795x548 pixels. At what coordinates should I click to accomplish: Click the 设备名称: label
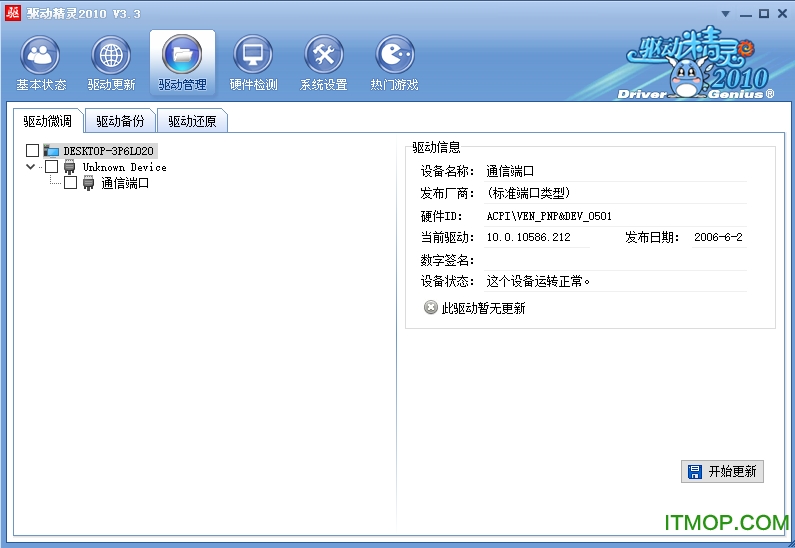448,171
